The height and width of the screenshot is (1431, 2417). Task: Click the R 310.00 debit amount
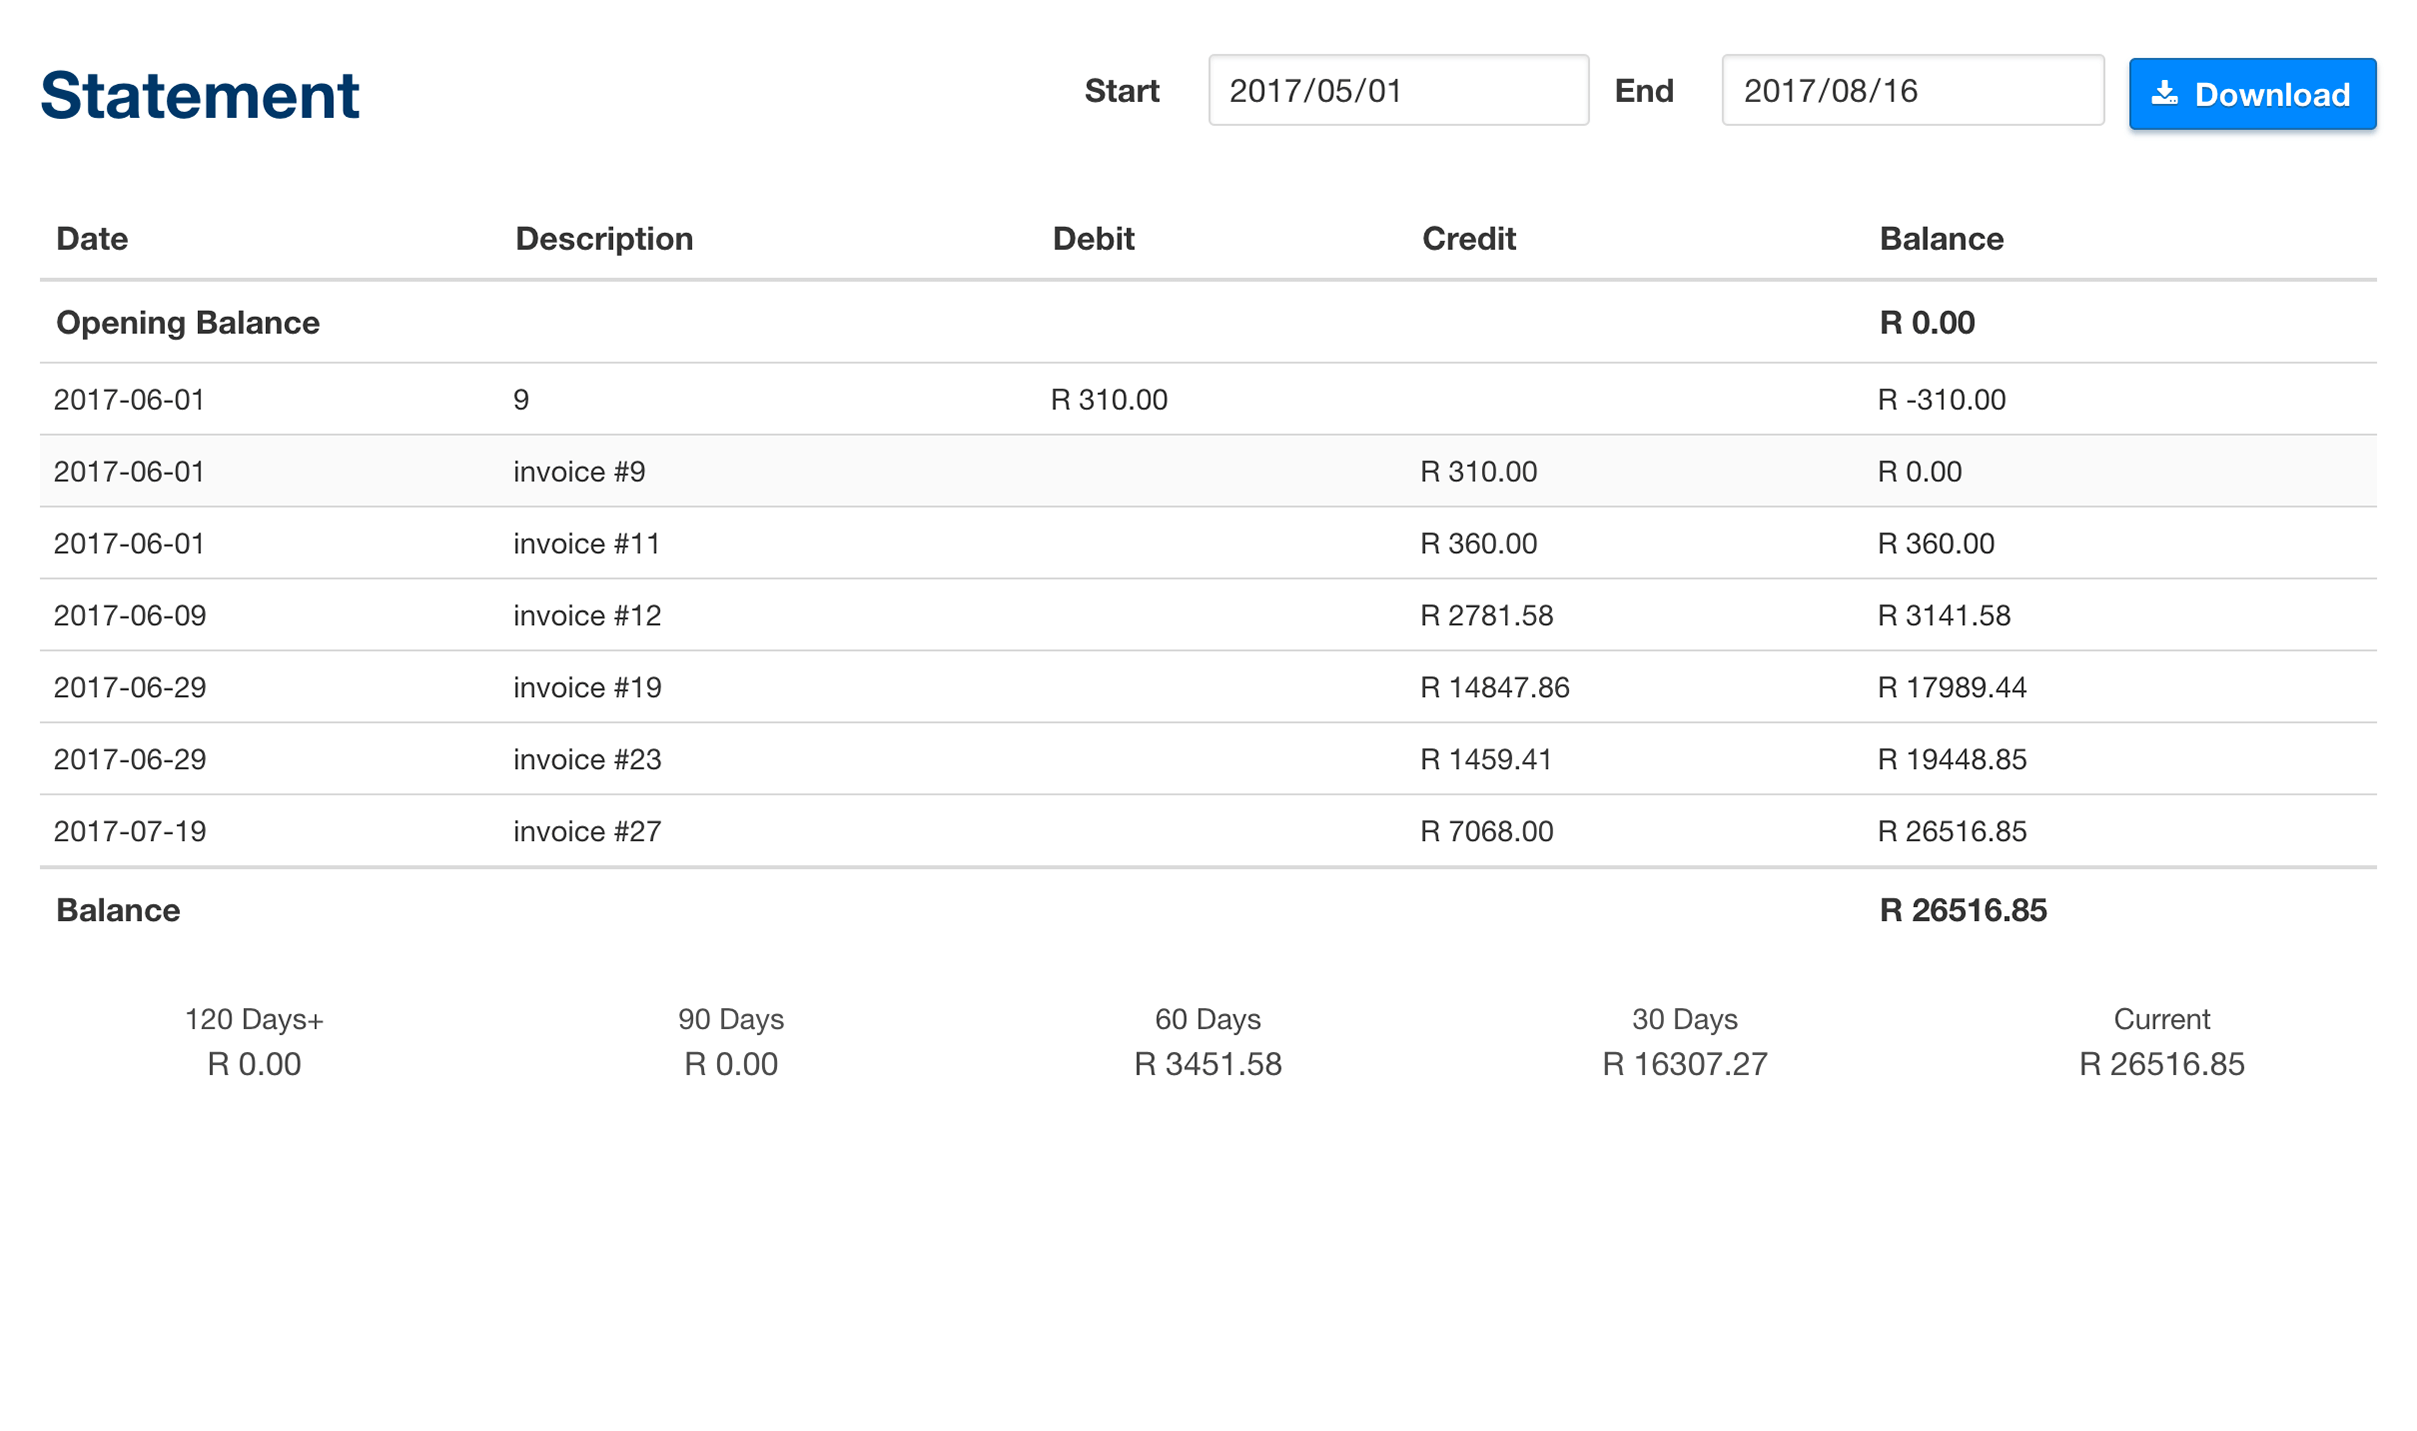pyautogui.click(x=1109, y=400)
